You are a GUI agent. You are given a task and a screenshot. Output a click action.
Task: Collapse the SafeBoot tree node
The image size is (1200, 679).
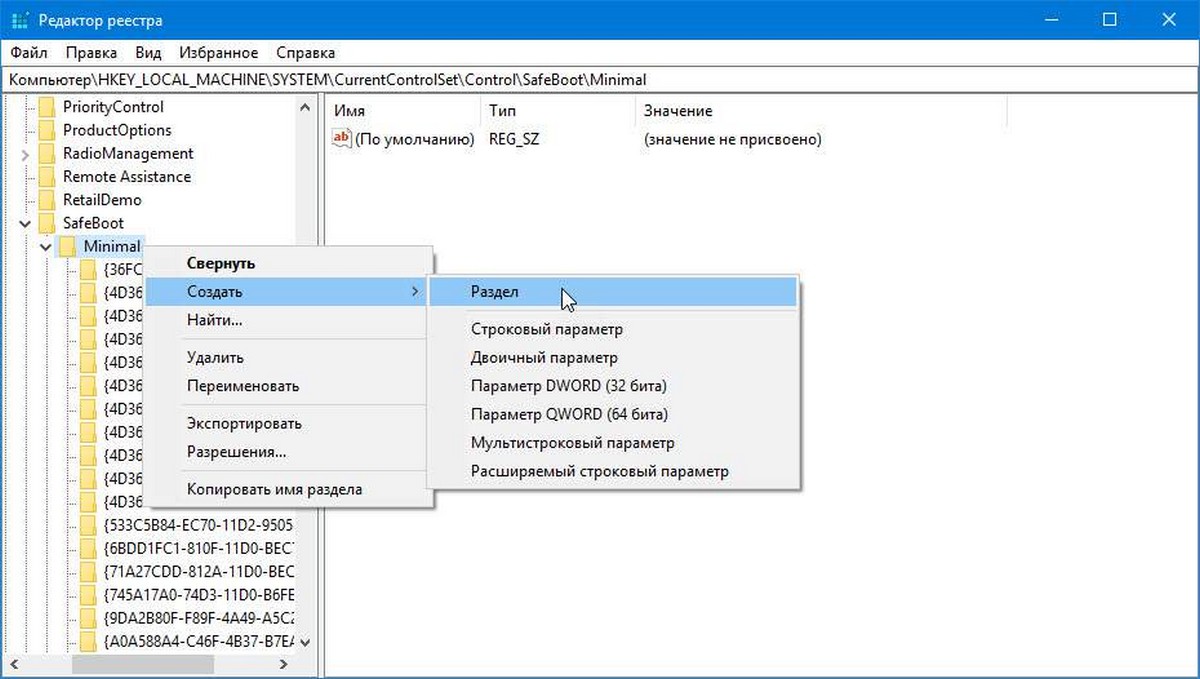(25, 223)
